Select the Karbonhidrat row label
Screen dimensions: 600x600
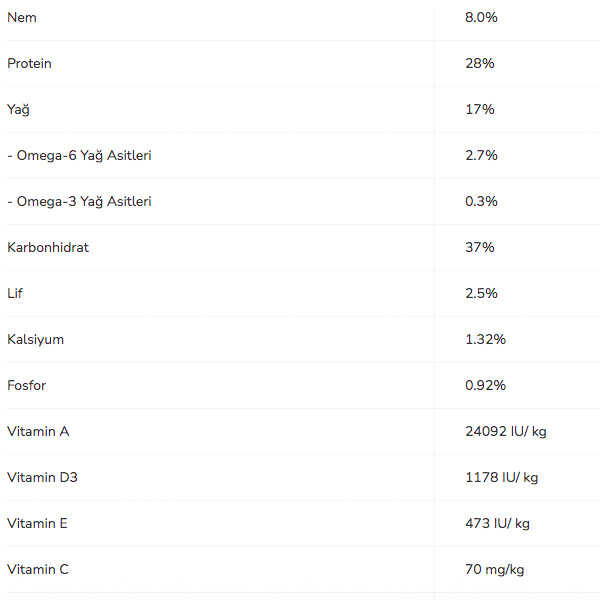[x=48, y=248]
